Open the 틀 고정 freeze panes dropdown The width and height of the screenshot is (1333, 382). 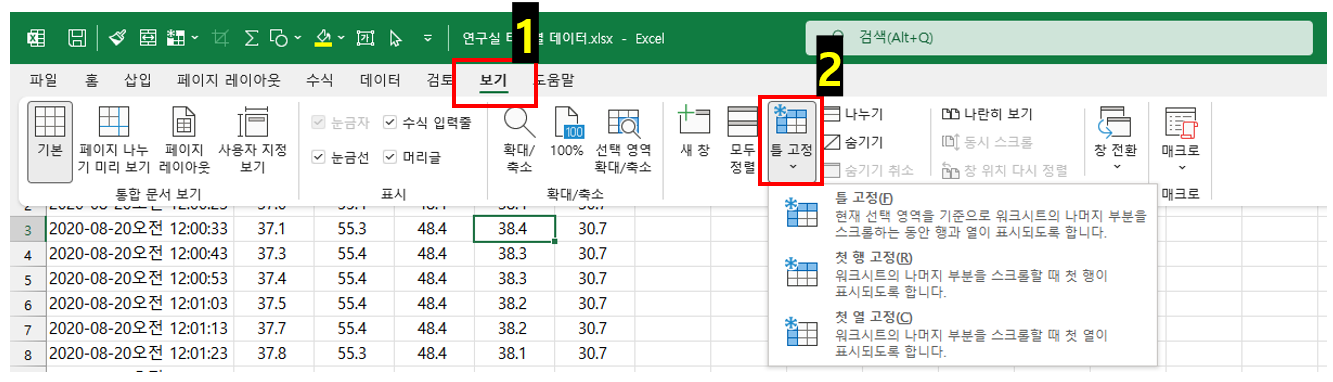click(792, 142)
